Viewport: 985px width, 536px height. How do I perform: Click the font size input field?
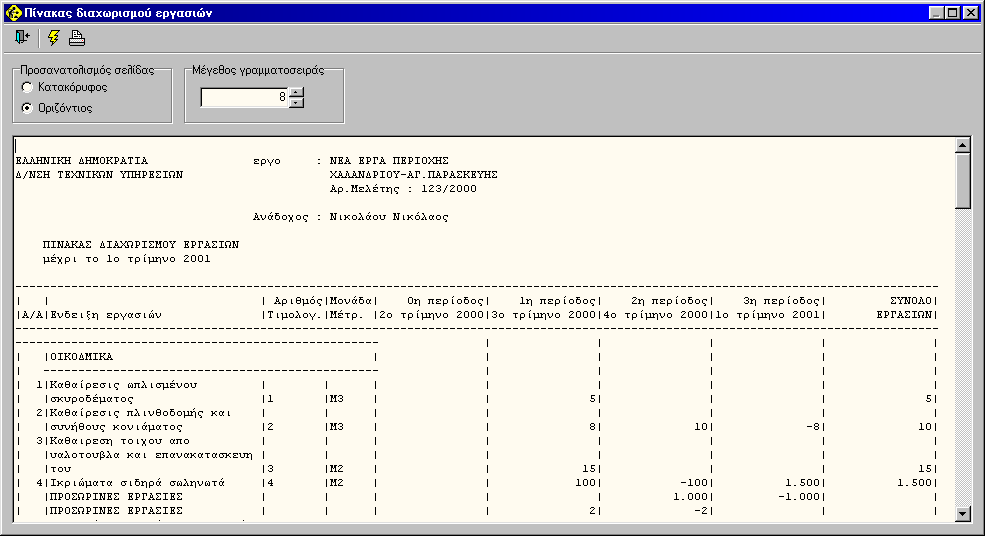(245, 97)
